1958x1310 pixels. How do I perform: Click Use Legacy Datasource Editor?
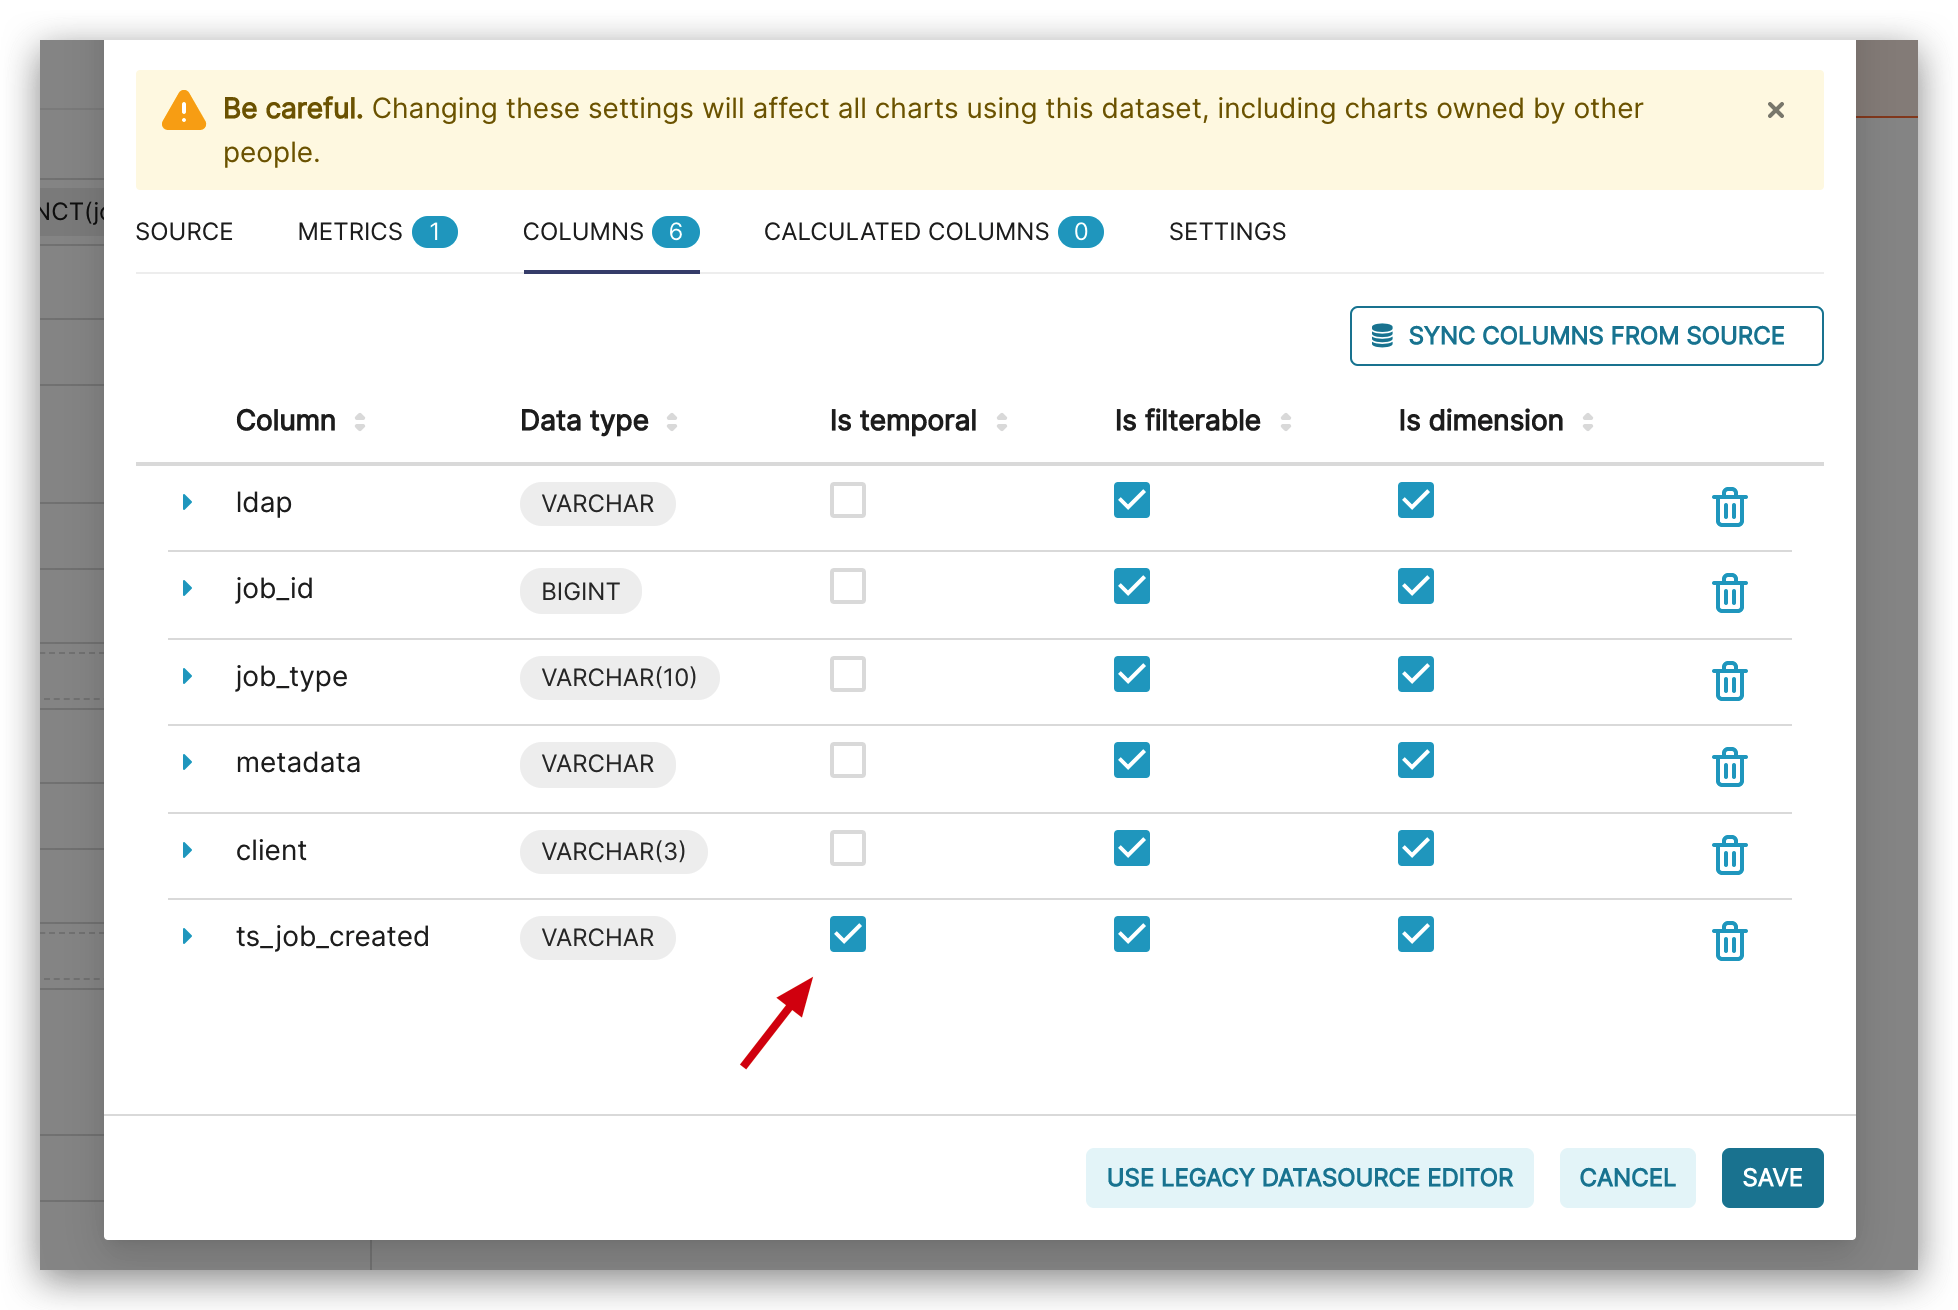1309,1177
